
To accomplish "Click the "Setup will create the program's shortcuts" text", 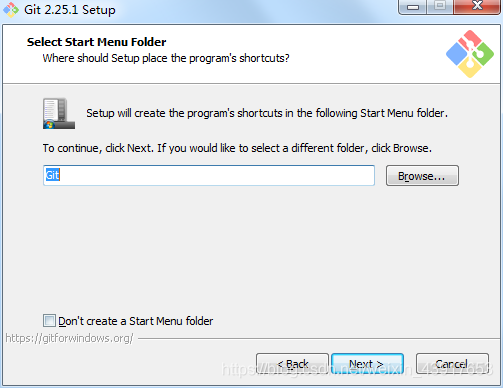I will pyautogui.click(x=267, y=113).
